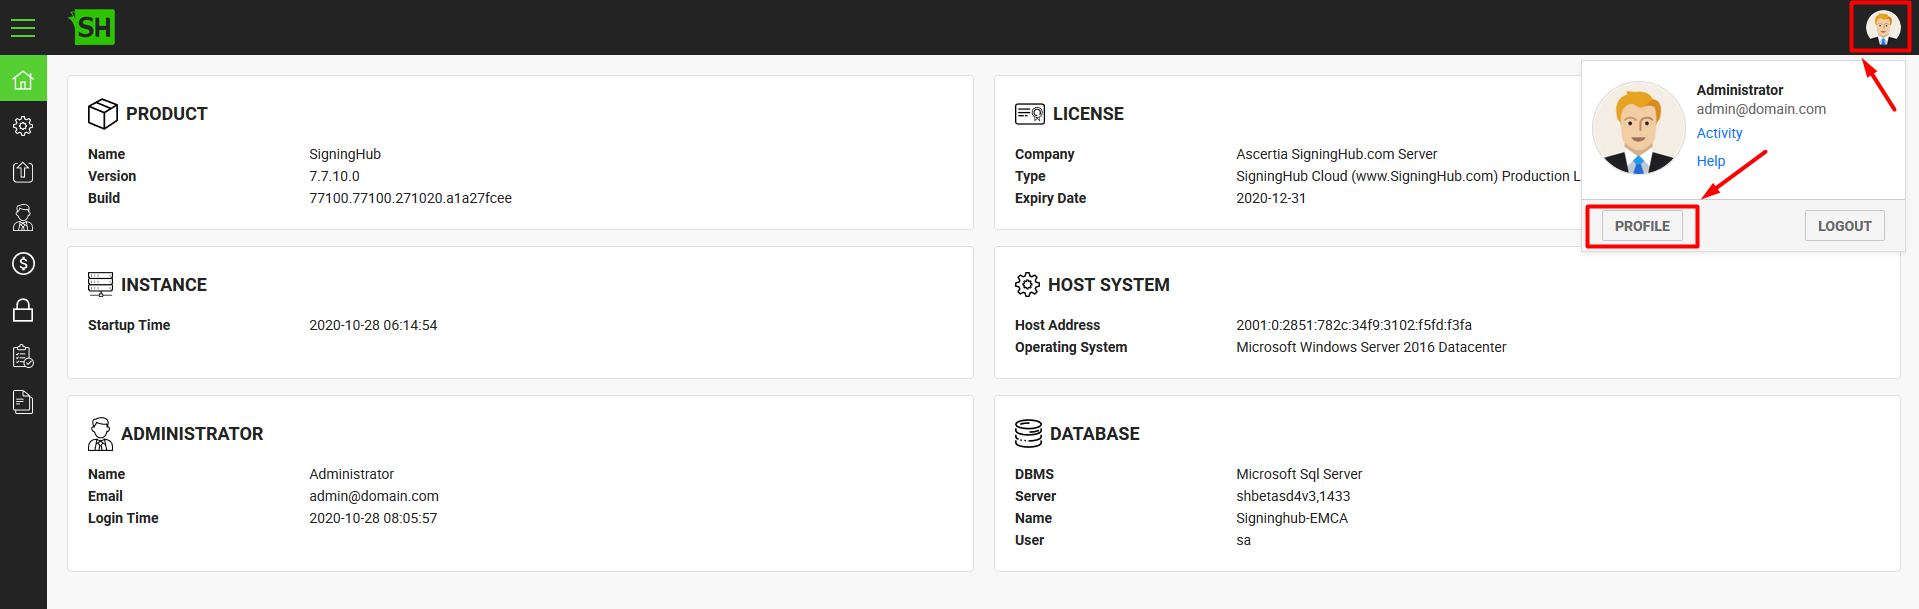This screenshot has height=609, width=1919.
Task: Click "Microsoft Windows Server 2016 Datacenter" value
Action: tap(1371, 347)
